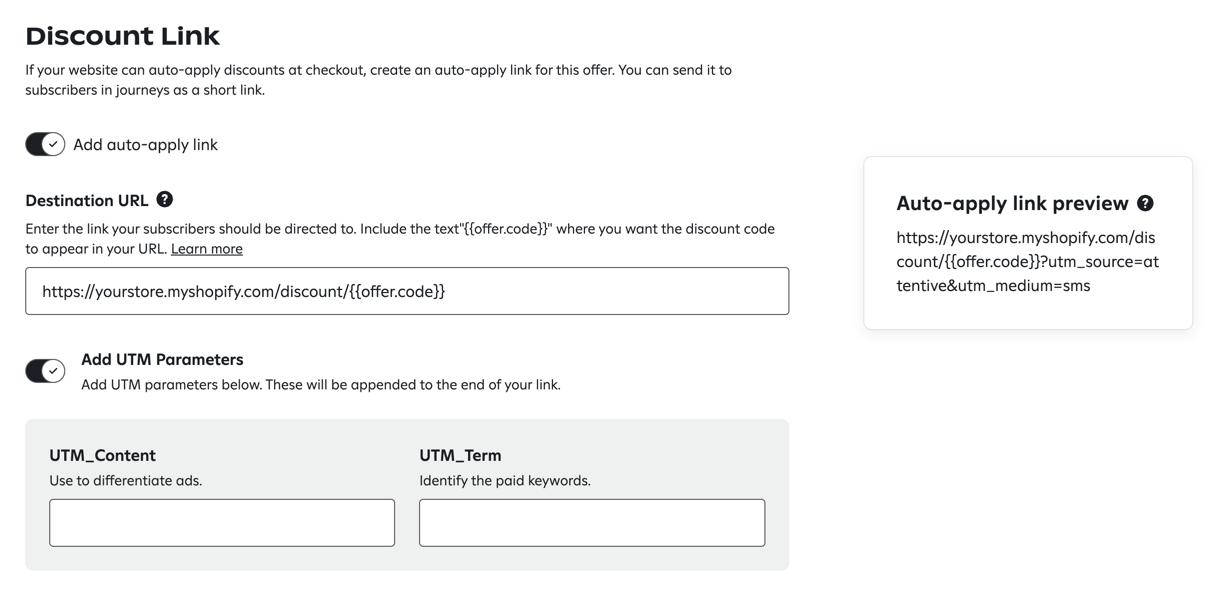The image size is (1230, 596).
Task: Focus the UTM_Term input box
Action: pos(591,522)
